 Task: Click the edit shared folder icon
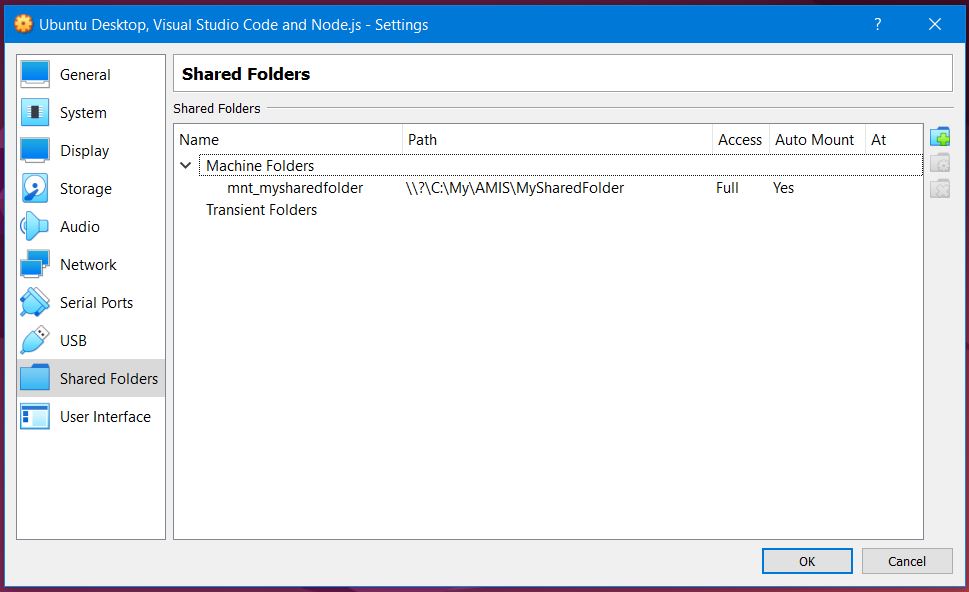point(940,163)
